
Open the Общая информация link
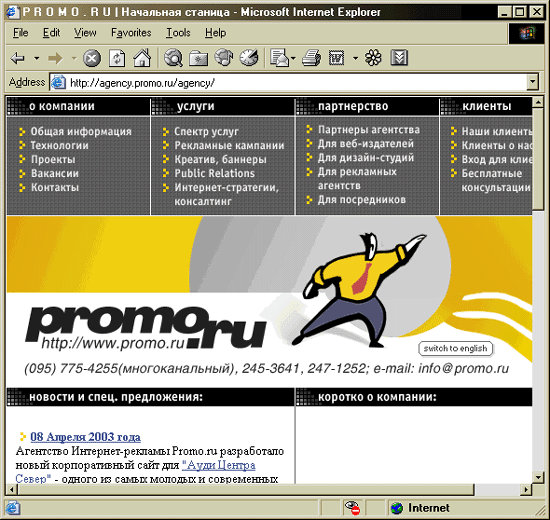[81, 132]
